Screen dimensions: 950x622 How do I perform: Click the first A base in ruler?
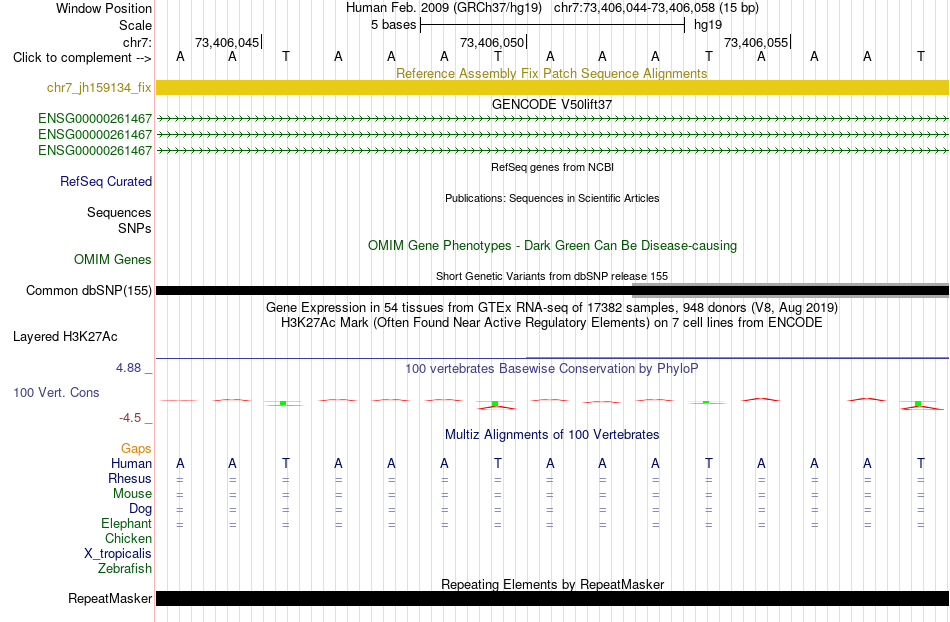180,56
